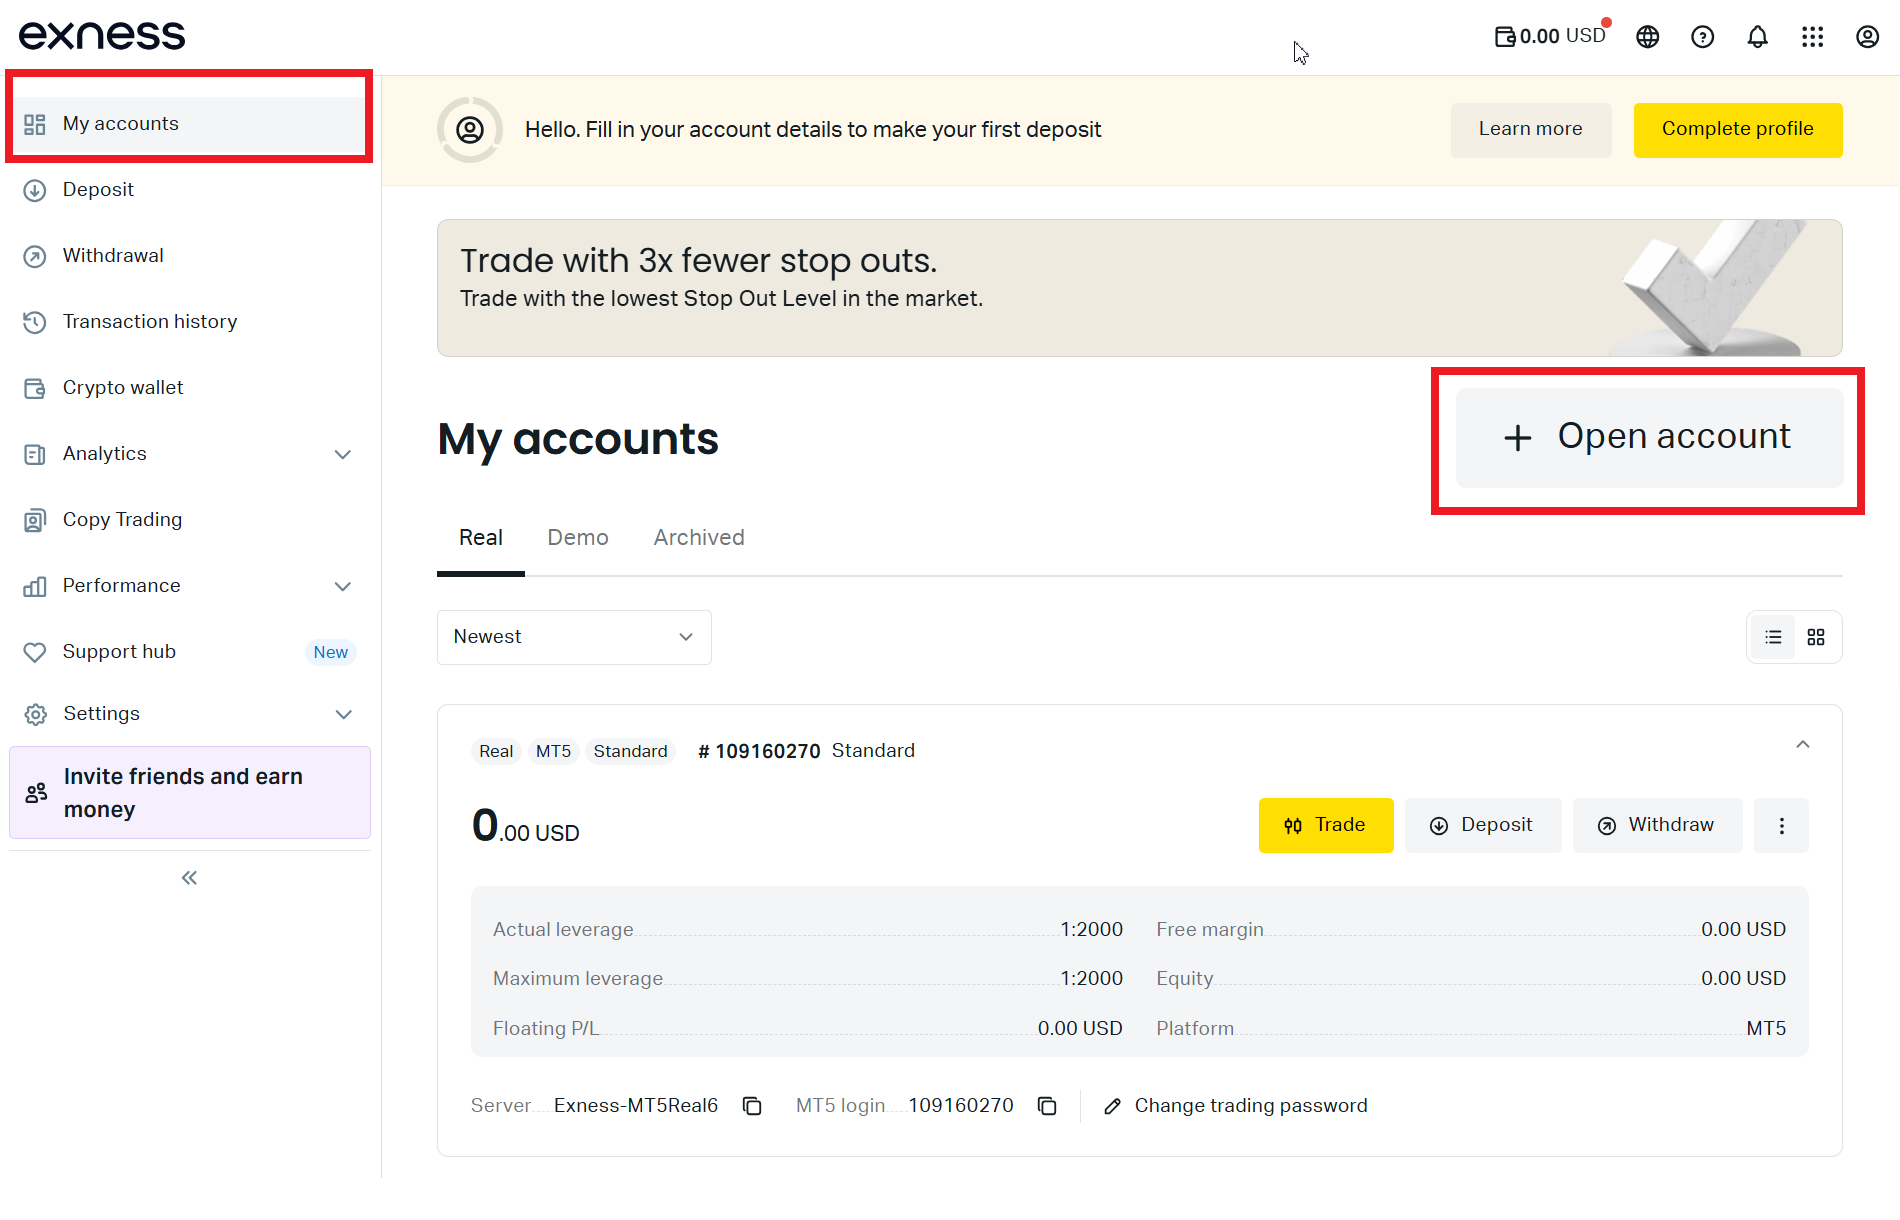1900x1220 pixels.
Task: Collapse the account 109160270 card
Action: click(x=1802, y=745)
